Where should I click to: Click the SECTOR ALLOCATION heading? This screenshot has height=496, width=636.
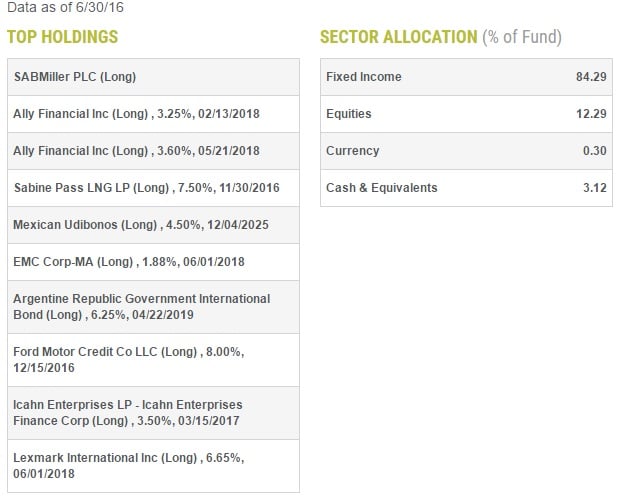point(398,38)
